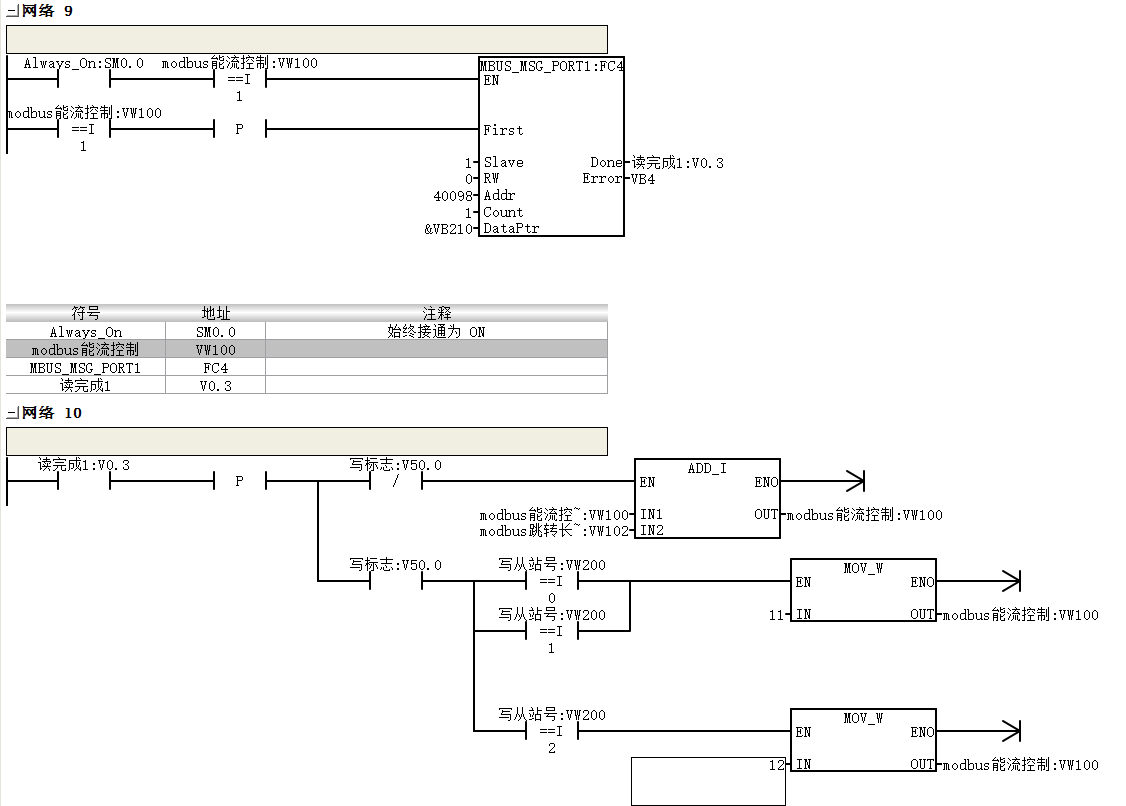Collapse the 网络 10 section

click(12, 413)
